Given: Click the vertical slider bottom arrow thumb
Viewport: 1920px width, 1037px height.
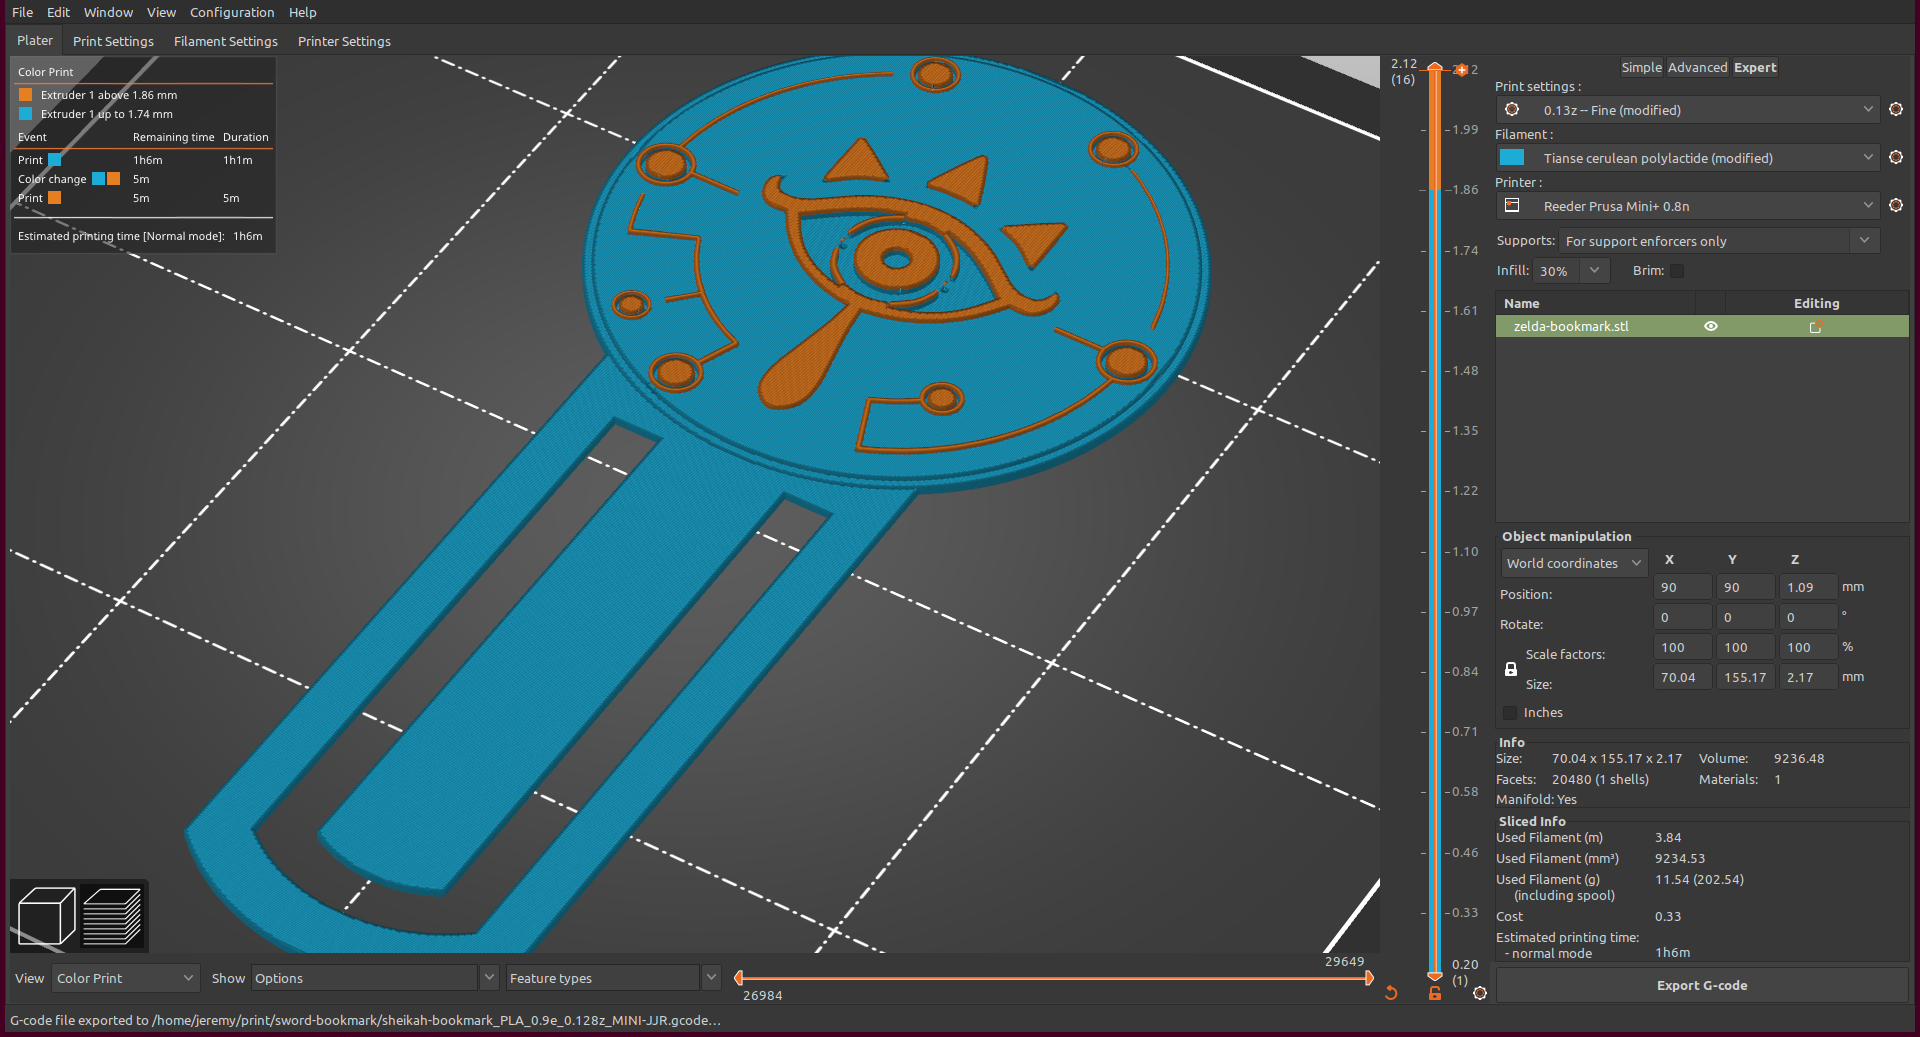Looking at the screenshot, I should [x=1435, y=975].
